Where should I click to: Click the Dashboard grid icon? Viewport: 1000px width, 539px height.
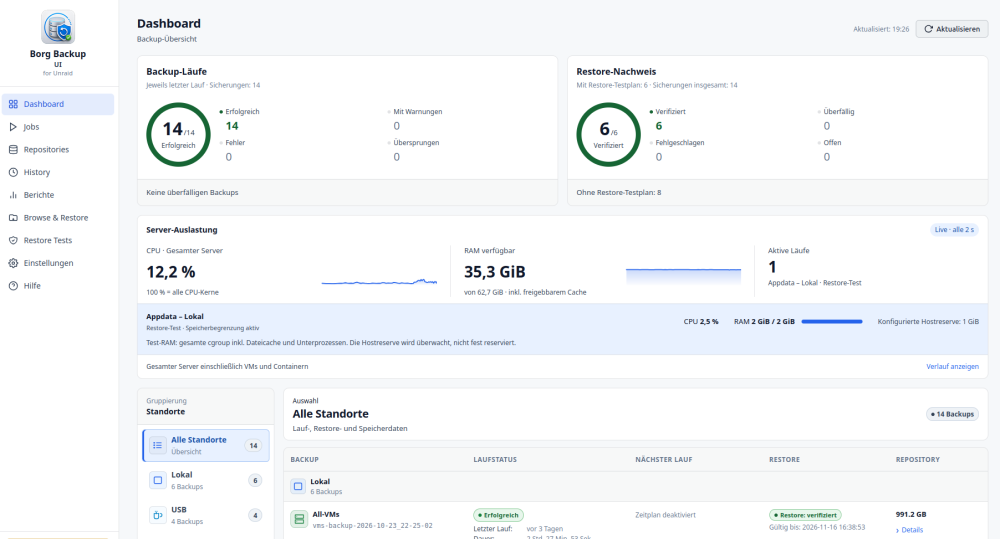click(x=13, y=104)
